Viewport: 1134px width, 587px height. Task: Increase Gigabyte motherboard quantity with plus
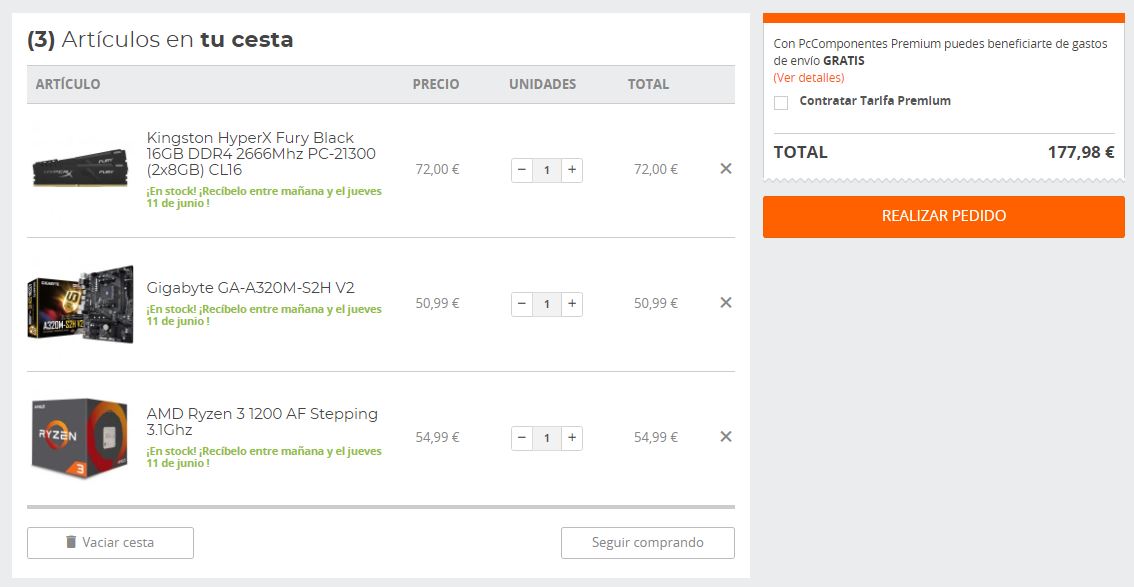click(572, 304)
